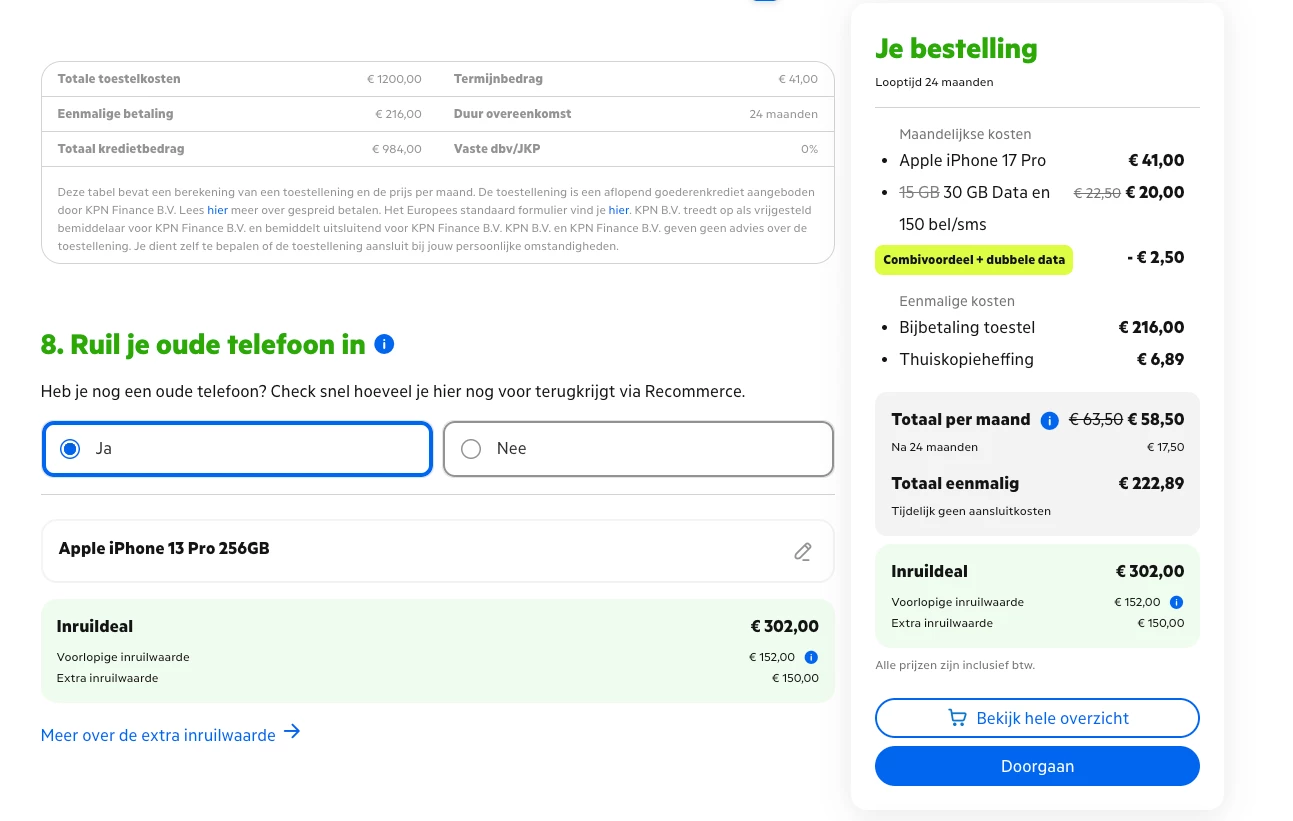Click Apple iPhone 17 Pro order item
The image size is (1293, 821).
tap(972, 161)
